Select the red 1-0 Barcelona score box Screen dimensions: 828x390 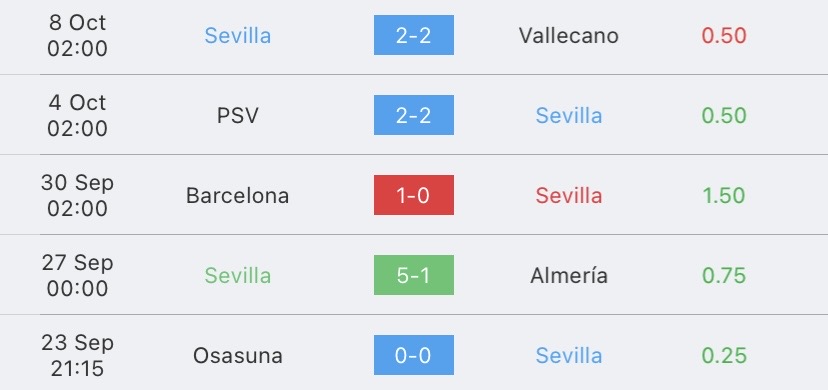[x=413, y=195]
